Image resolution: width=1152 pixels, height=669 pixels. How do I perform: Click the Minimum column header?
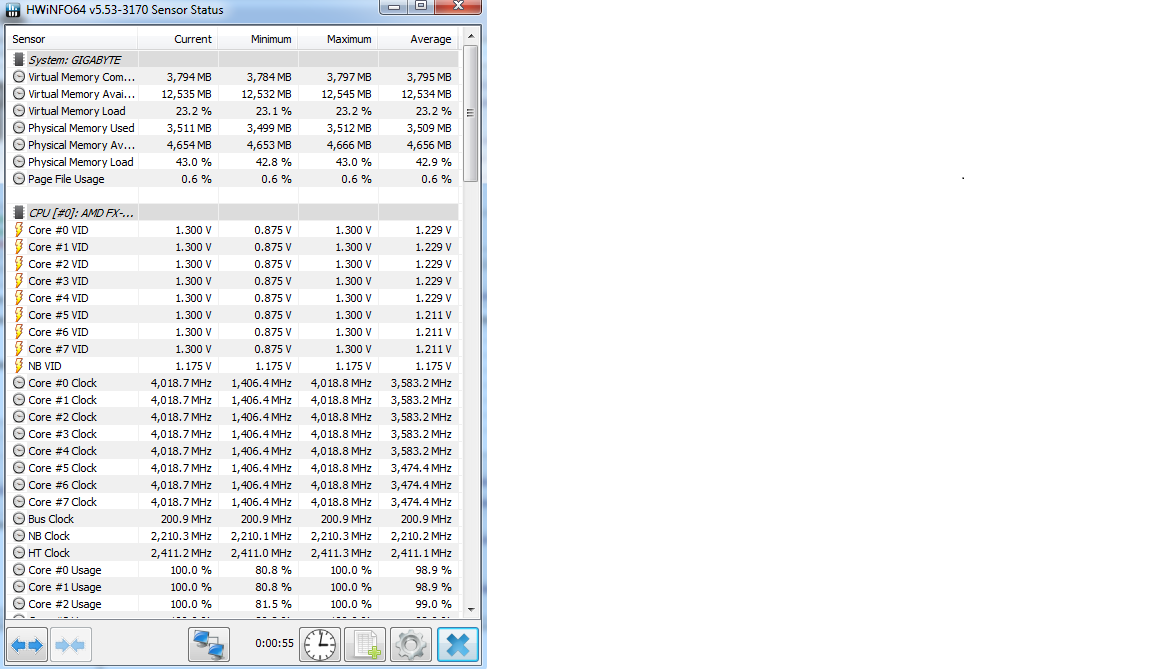pyautogui.click(x=258, y=39)
